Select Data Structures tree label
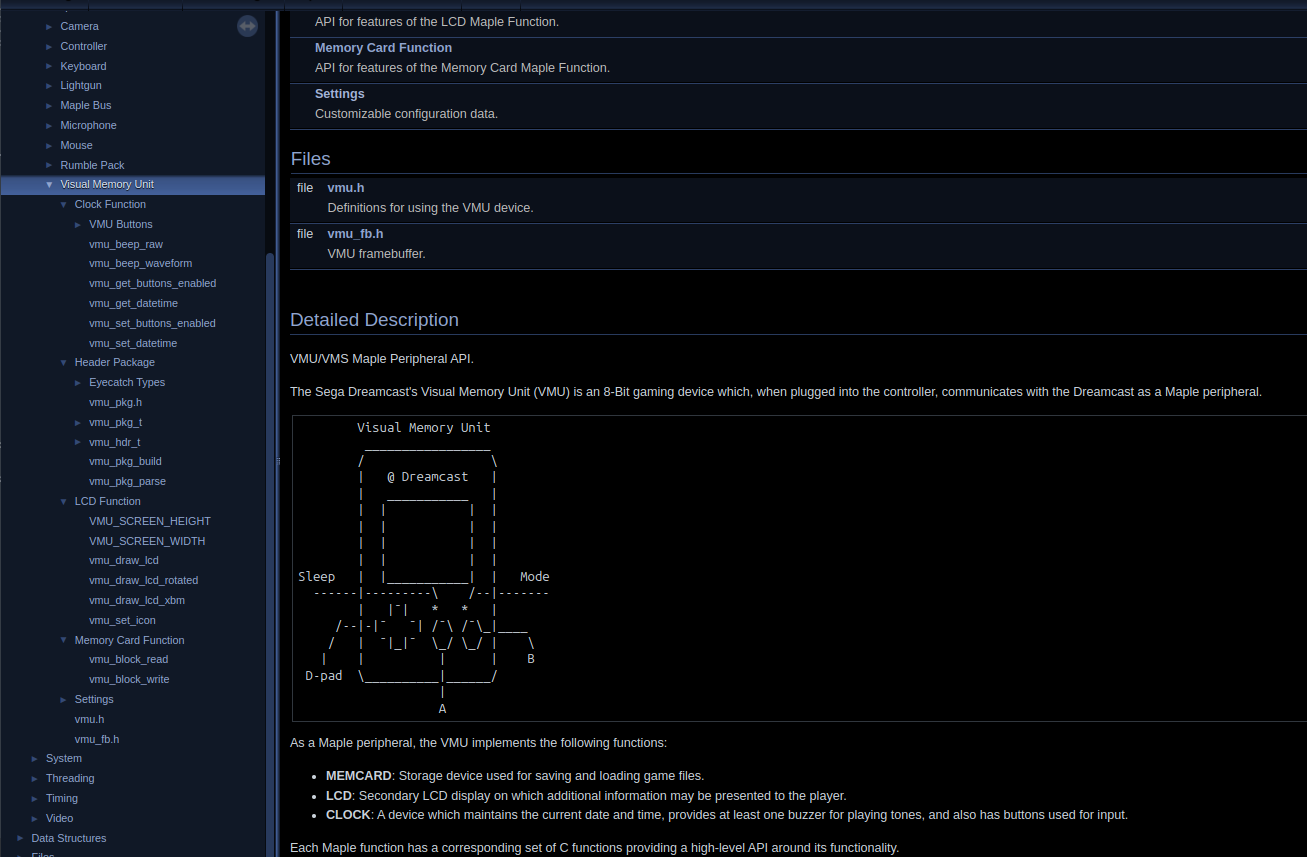 (x=69, y=838)
